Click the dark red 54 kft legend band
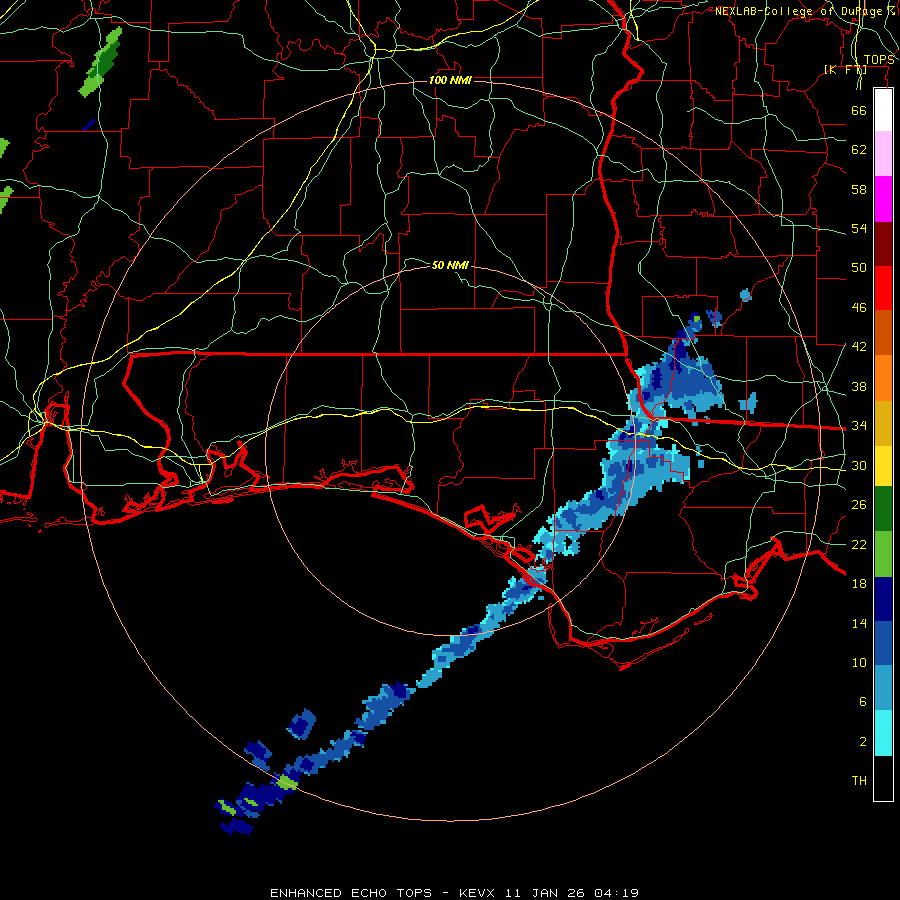Image resolution: width=900 pixels, height=900 pixels. [x=883, y=243]
